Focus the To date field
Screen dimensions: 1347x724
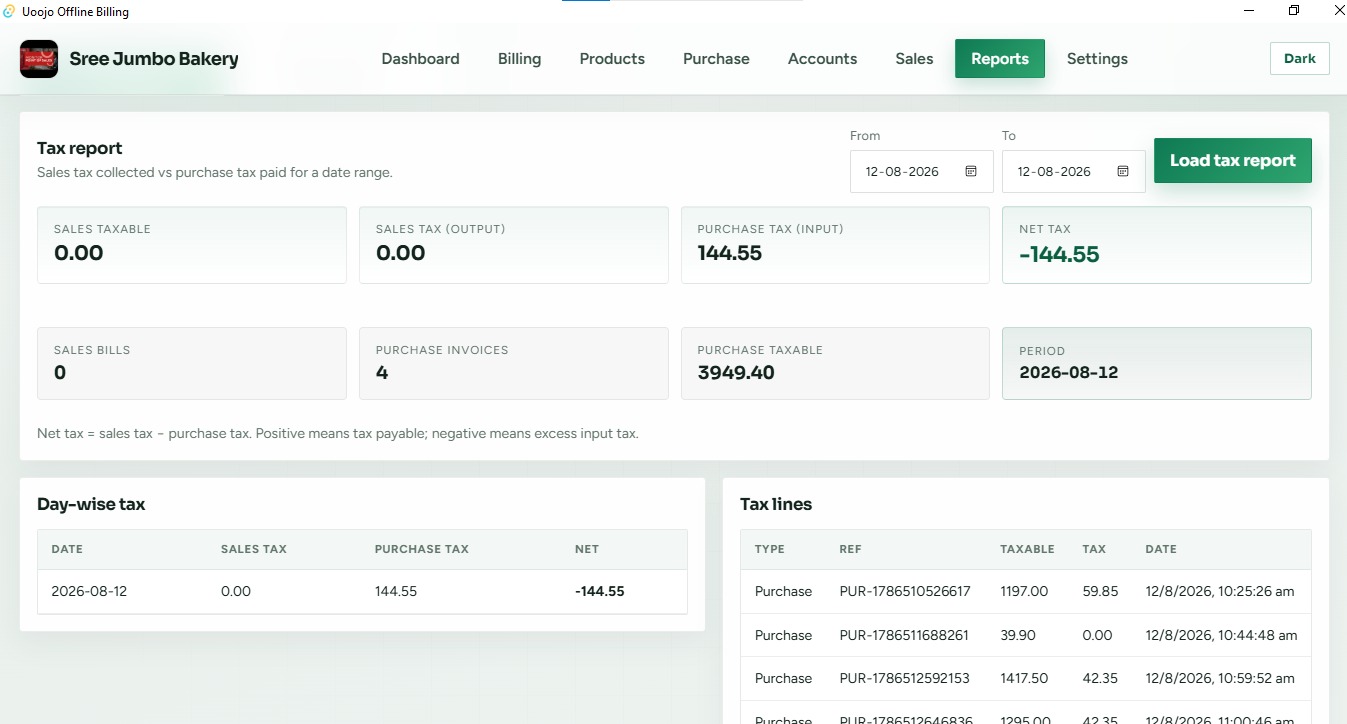click(1074, 172)
